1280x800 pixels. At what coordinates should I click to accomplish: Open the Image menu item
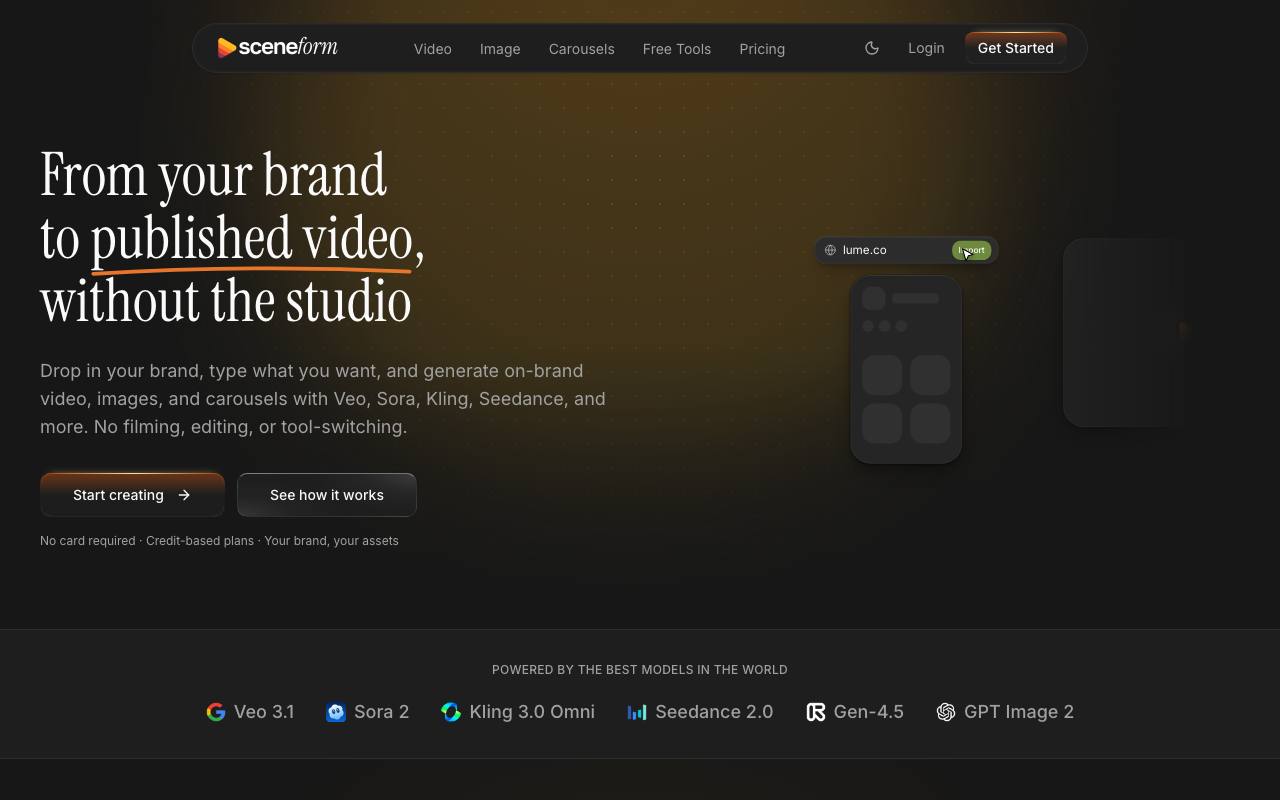point(500,49)
